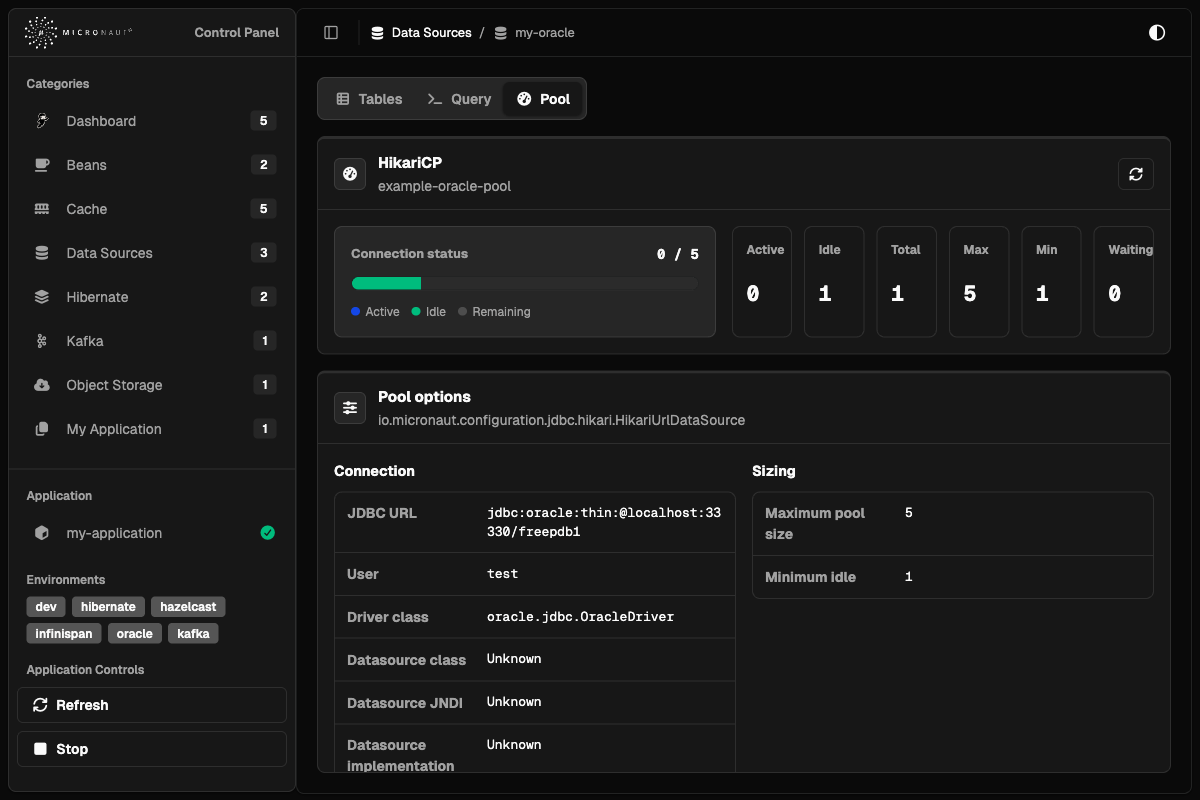The height and width of the screenshot is (800, 1200).
Task: Select the Pool tab
Action: [x=543, y=99]
